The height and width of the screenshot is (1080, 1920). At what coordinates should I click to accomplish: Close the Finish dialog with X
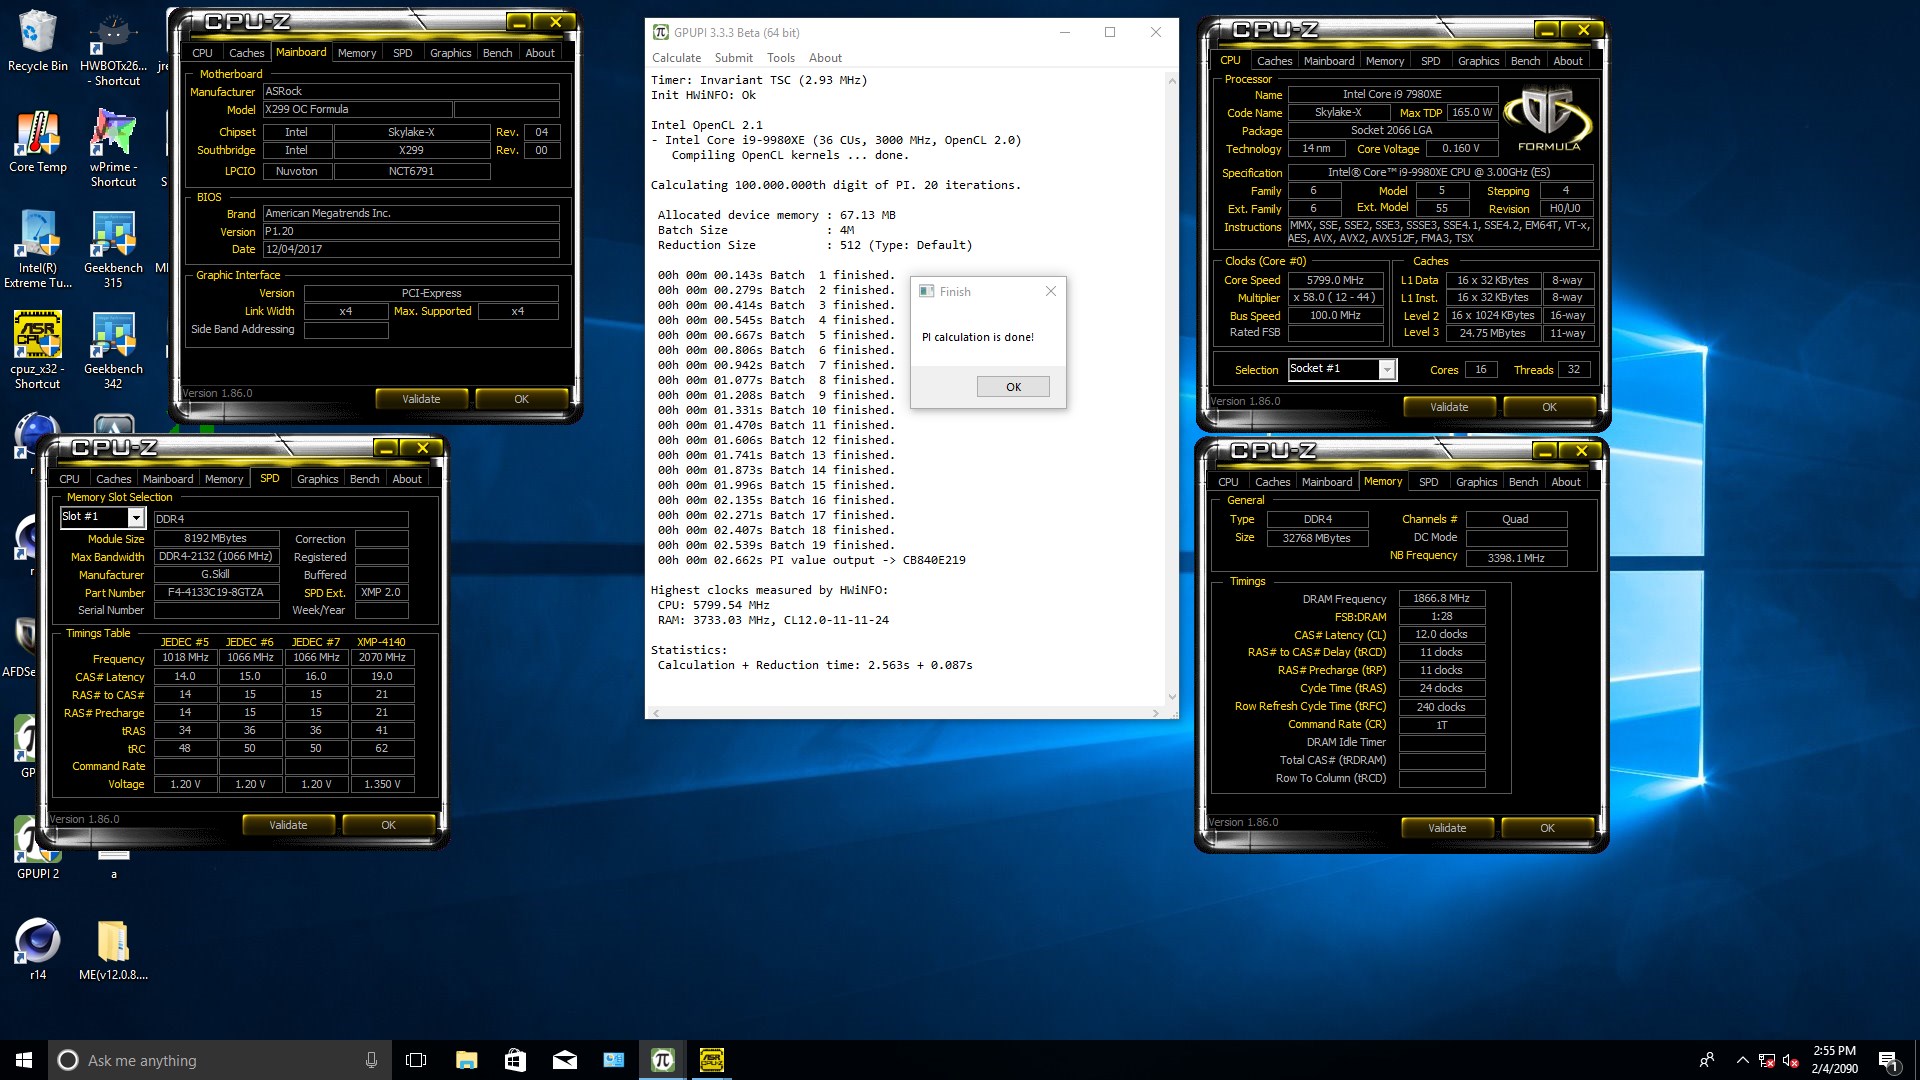(1050, 291)
